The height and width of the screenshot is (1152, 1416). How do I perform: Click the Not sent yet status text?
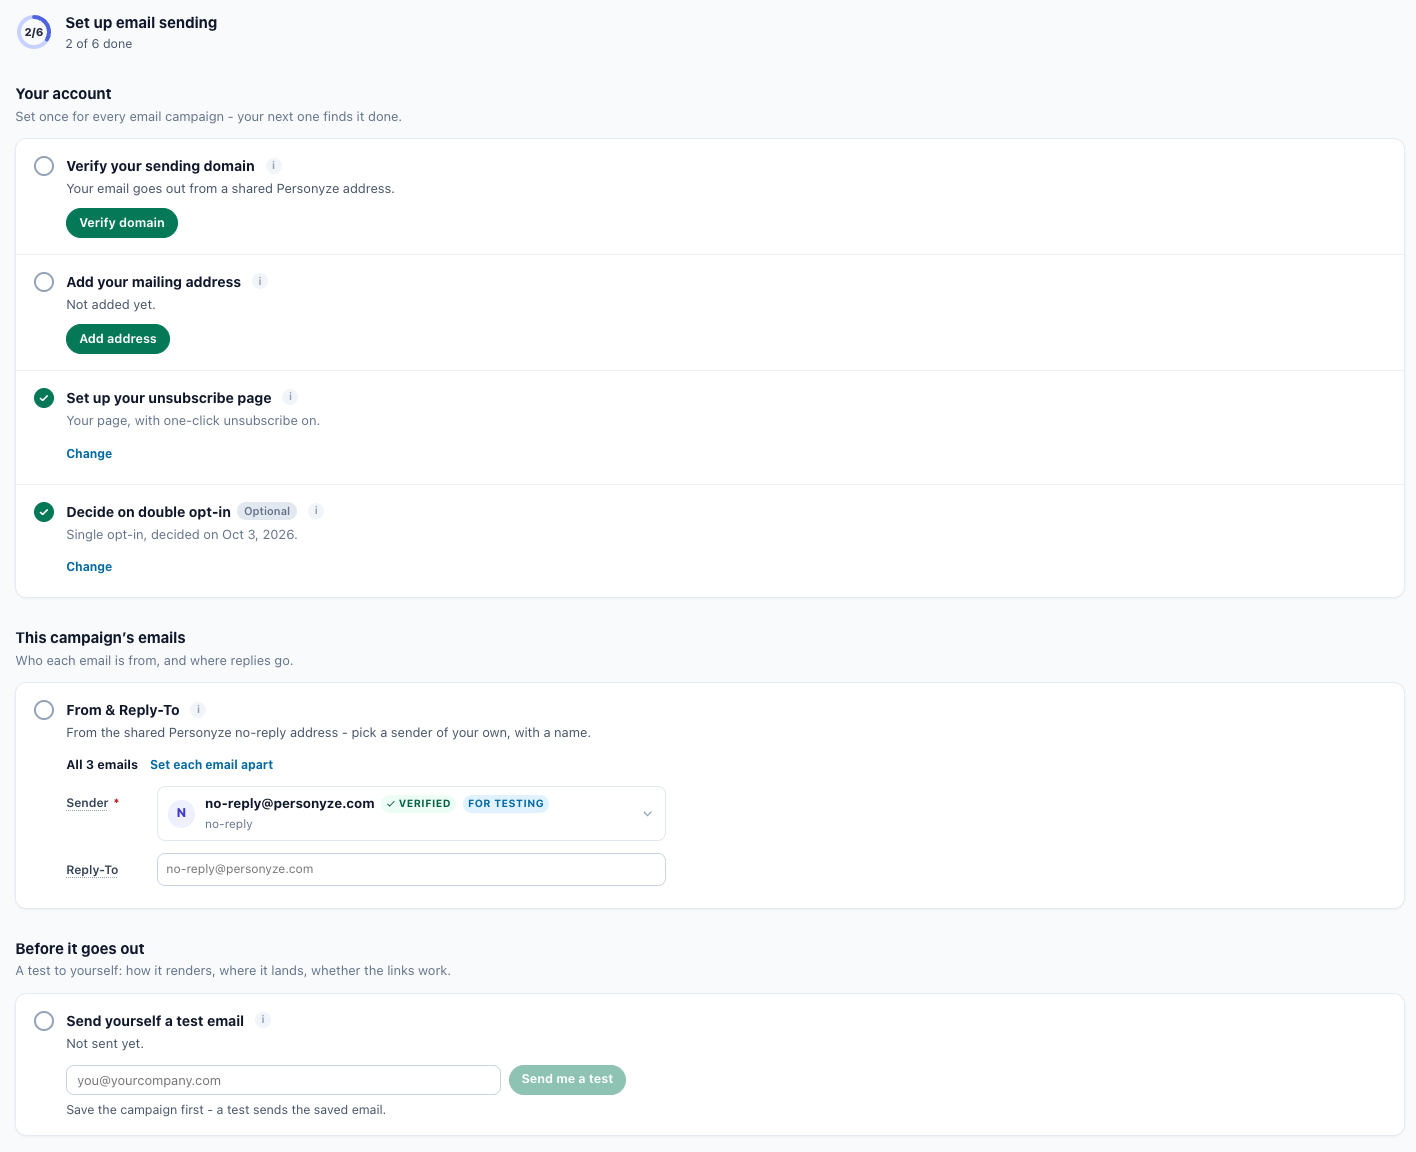[105, 1044]
